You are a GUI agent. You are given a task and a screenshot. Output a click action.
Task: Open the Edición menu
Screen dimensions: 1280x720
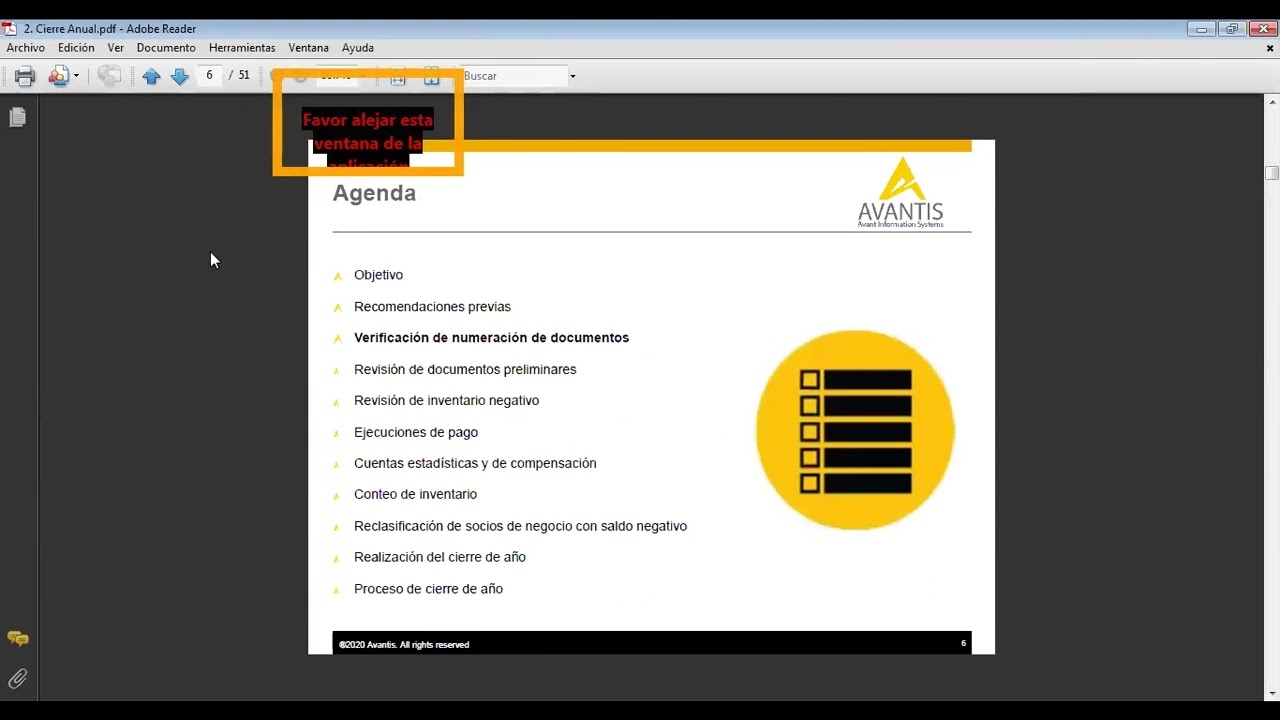pos(76,47)
